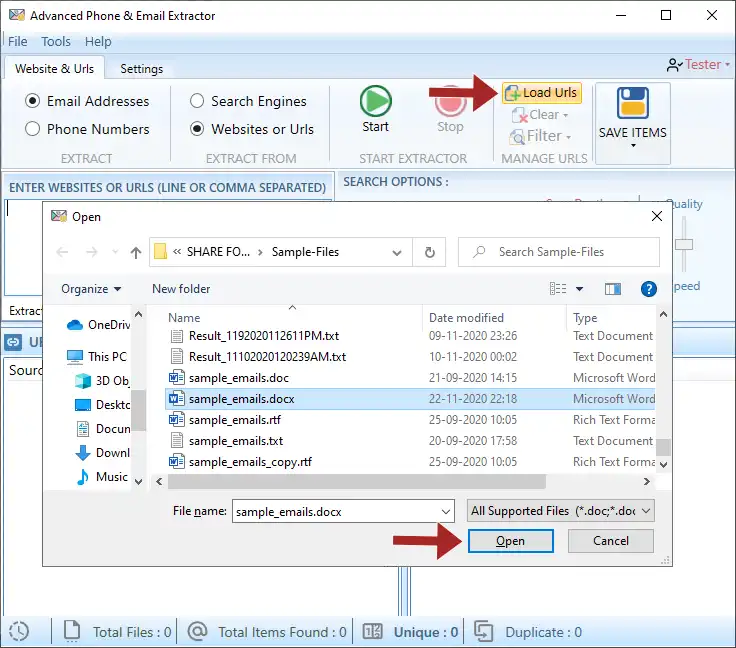Open 3D Objects folder in sidebar
Image resolution: width=736 pixels, height=648 pixels.
pyautogui.click(x=102, y=381)
